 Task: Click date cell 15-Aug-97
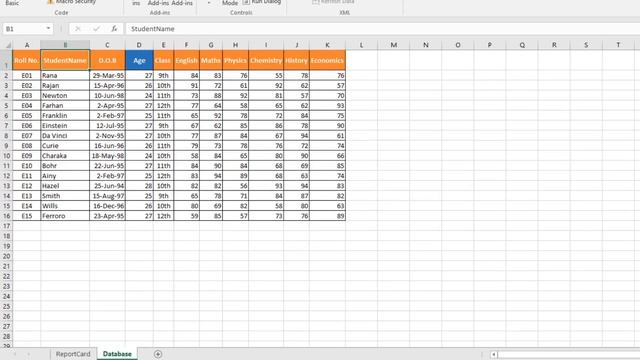point(107,196)
